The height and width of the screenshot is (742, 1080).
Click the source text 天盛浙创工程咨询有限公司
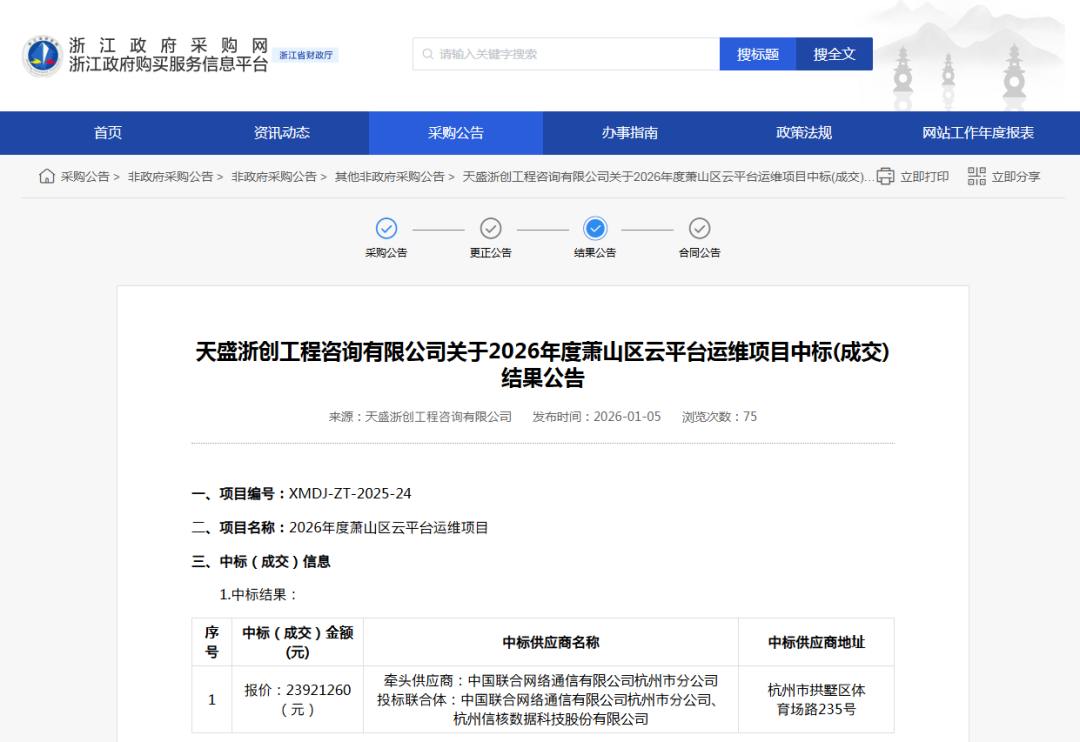(438, 417)
